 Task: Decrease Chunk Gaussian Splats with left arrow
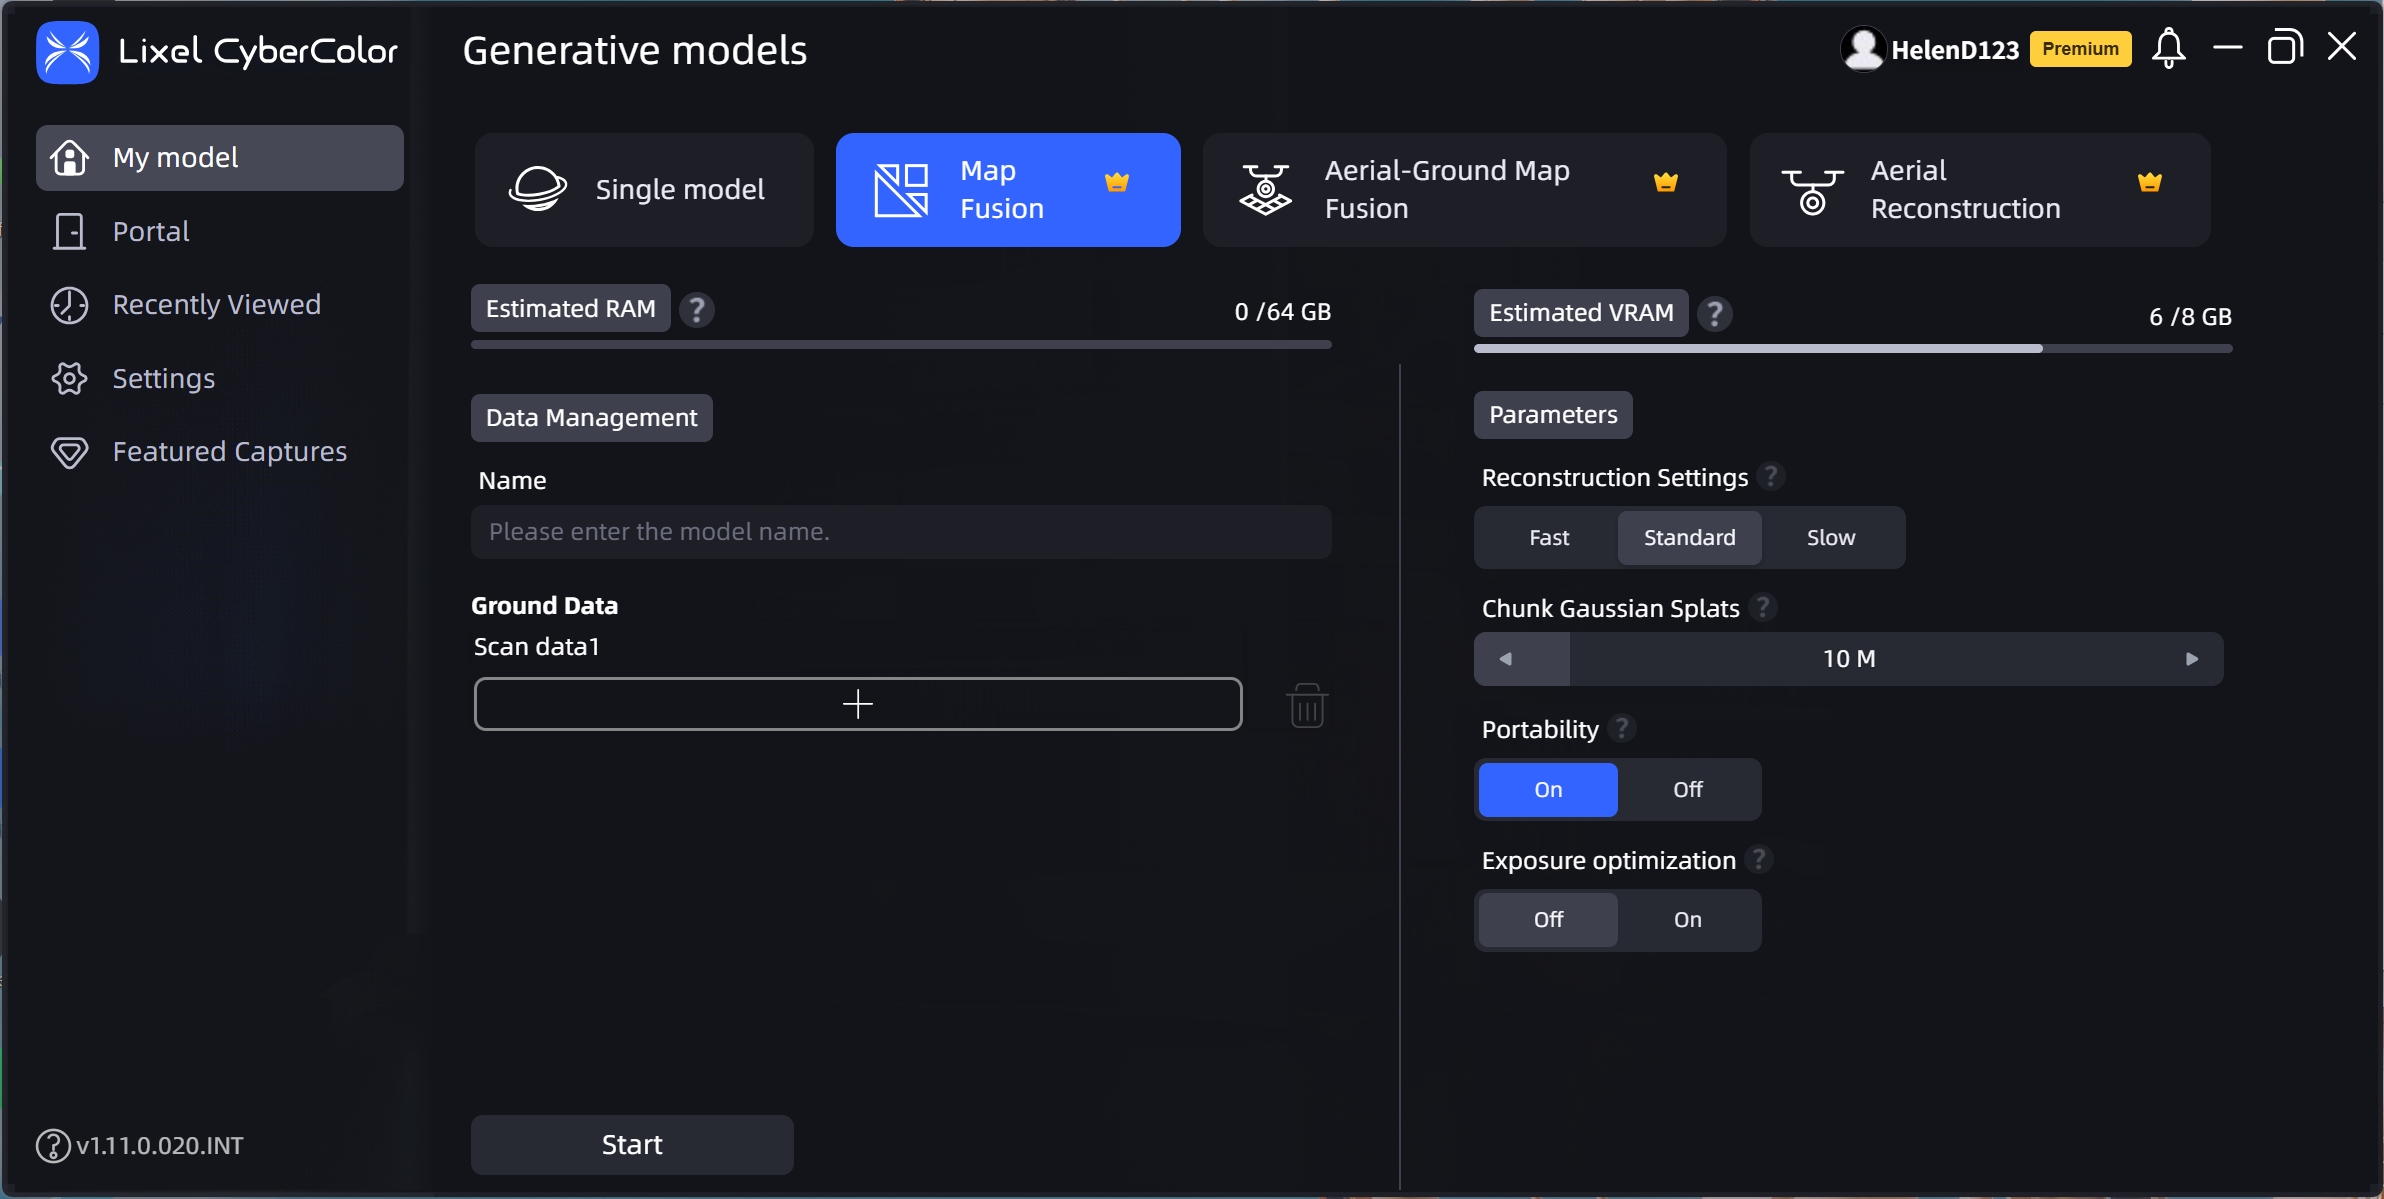click(1505, 659)
